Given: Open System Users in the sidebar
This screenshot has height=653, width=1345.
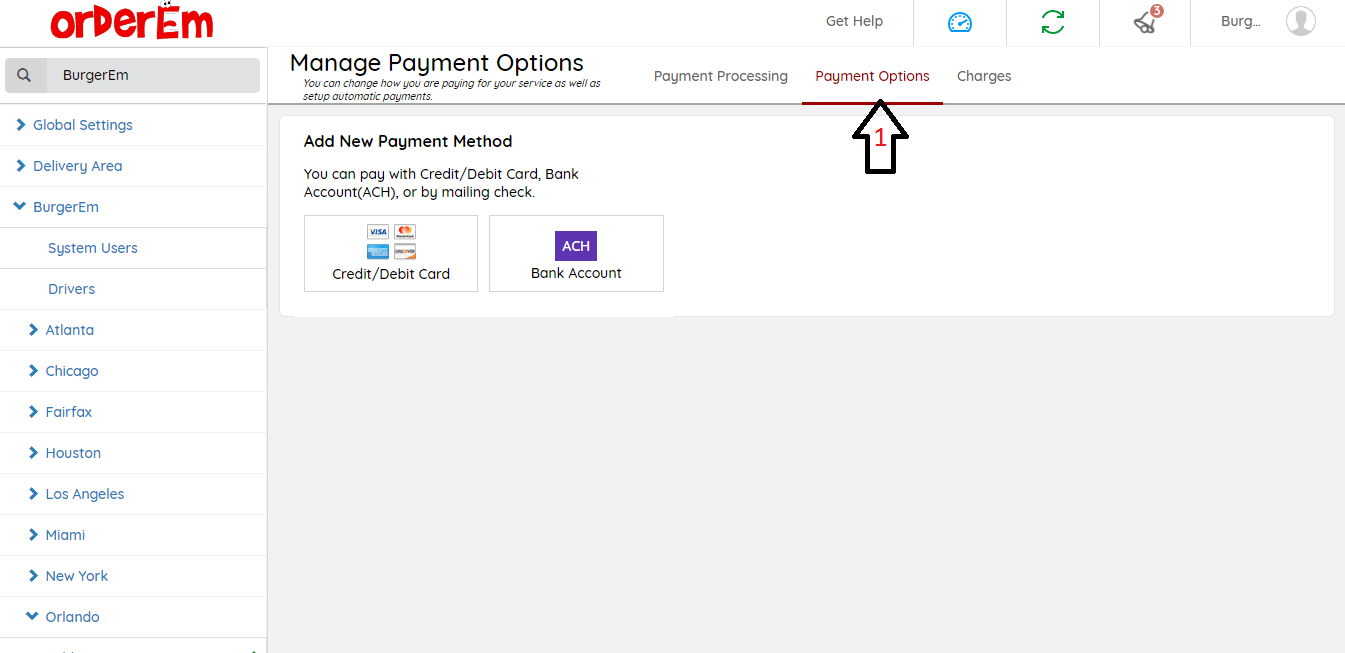Looking at the screenshot, I should [93, 248].
